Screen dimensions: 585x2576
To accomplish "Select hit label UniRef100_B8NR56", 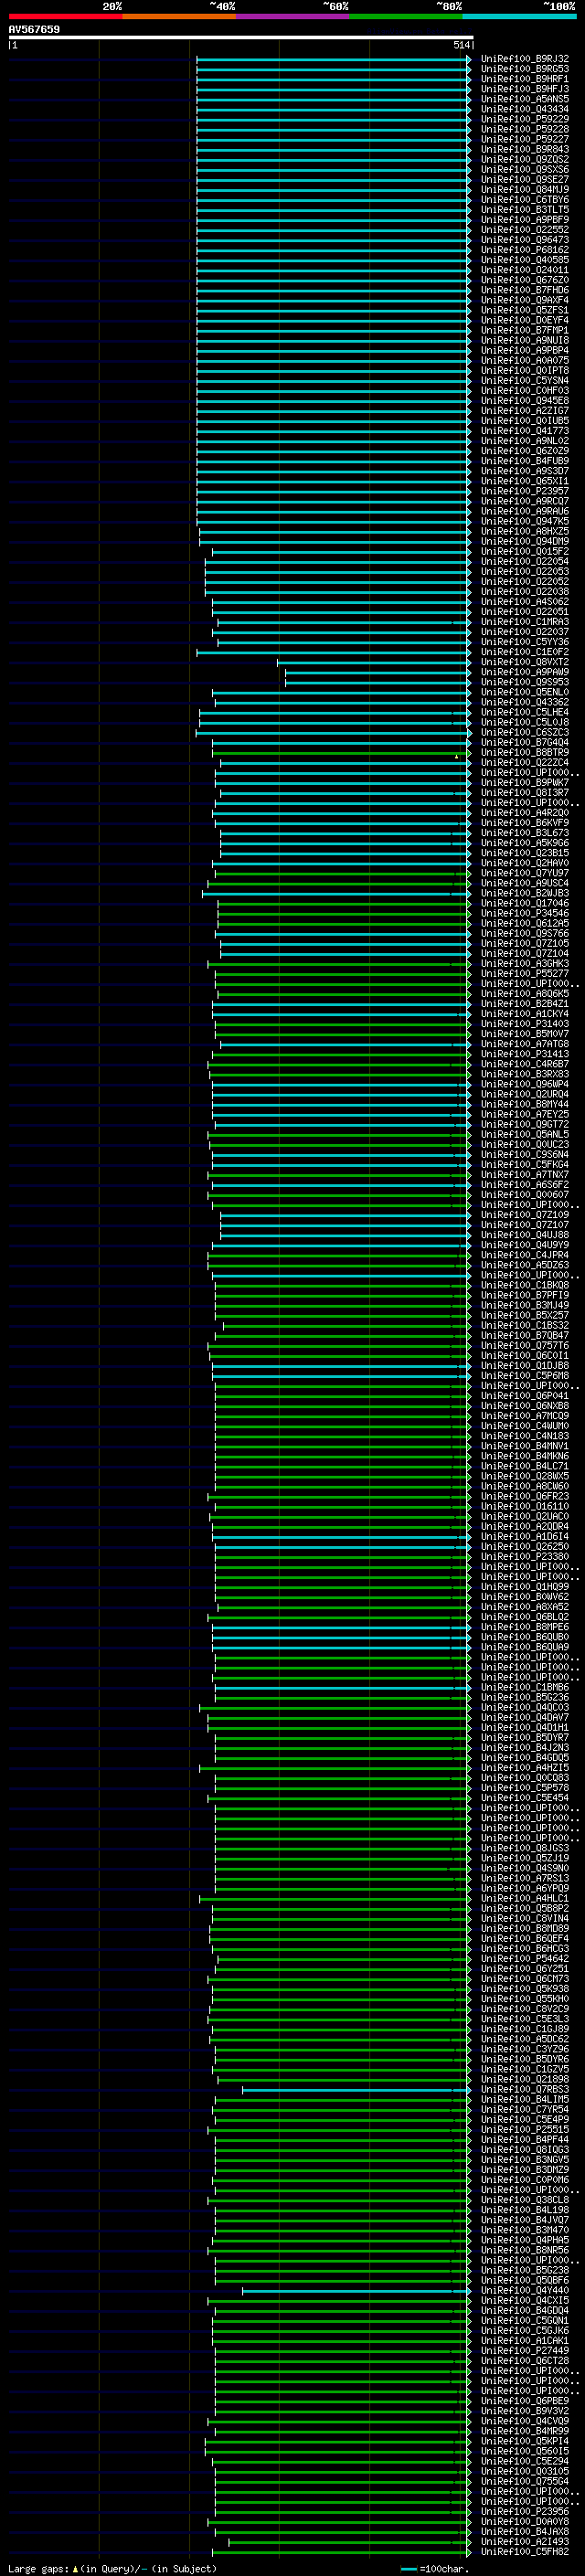I will tap(525, 2249).
